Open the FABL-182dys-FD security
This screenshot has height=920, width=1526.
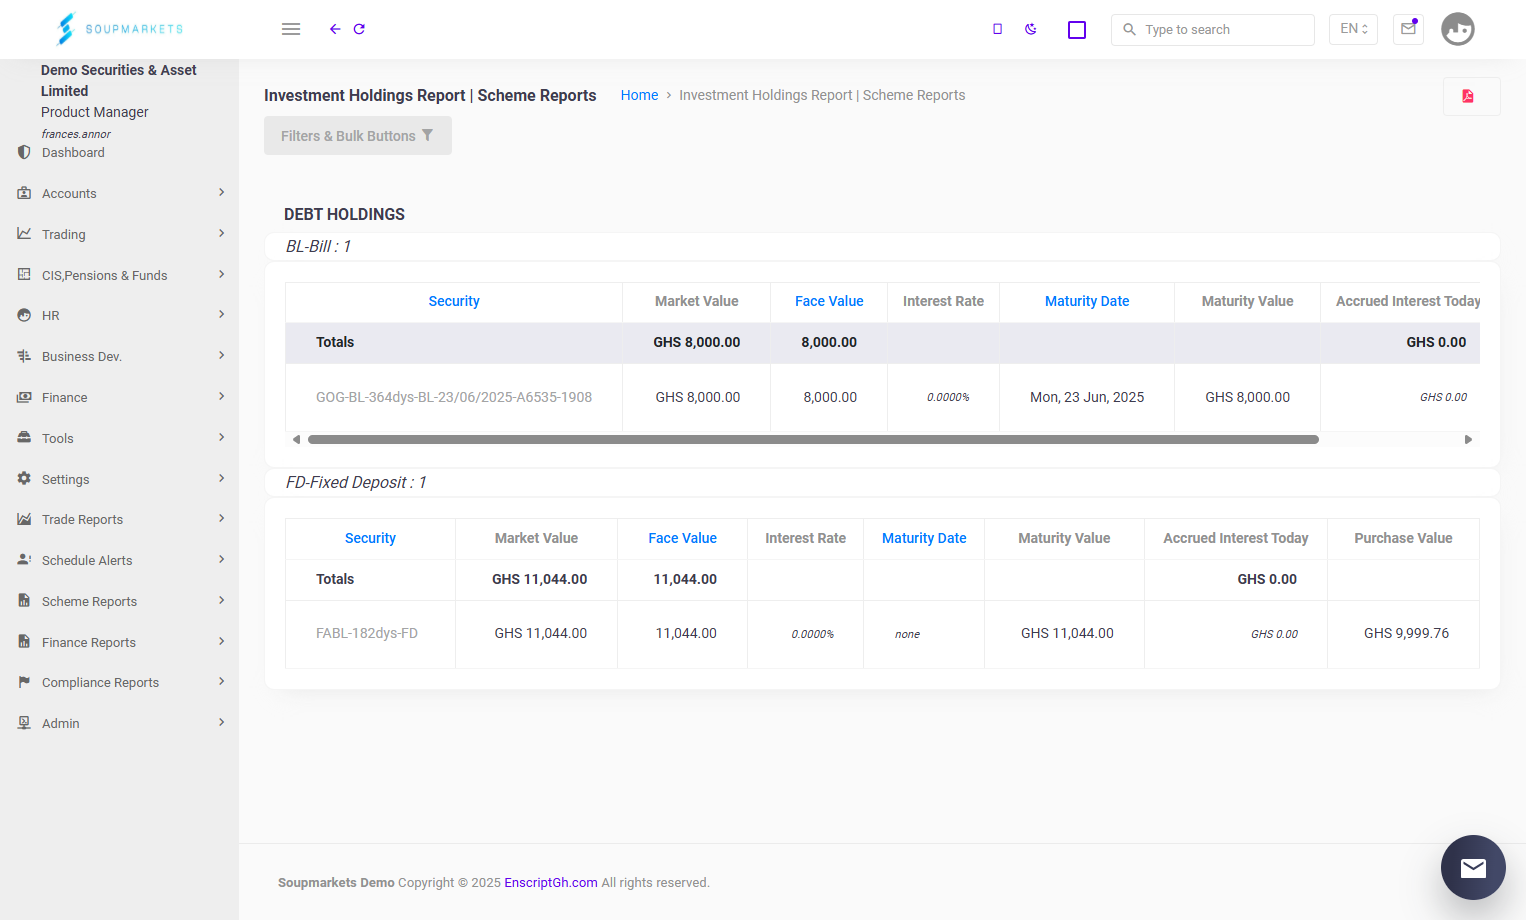[367, 633]
